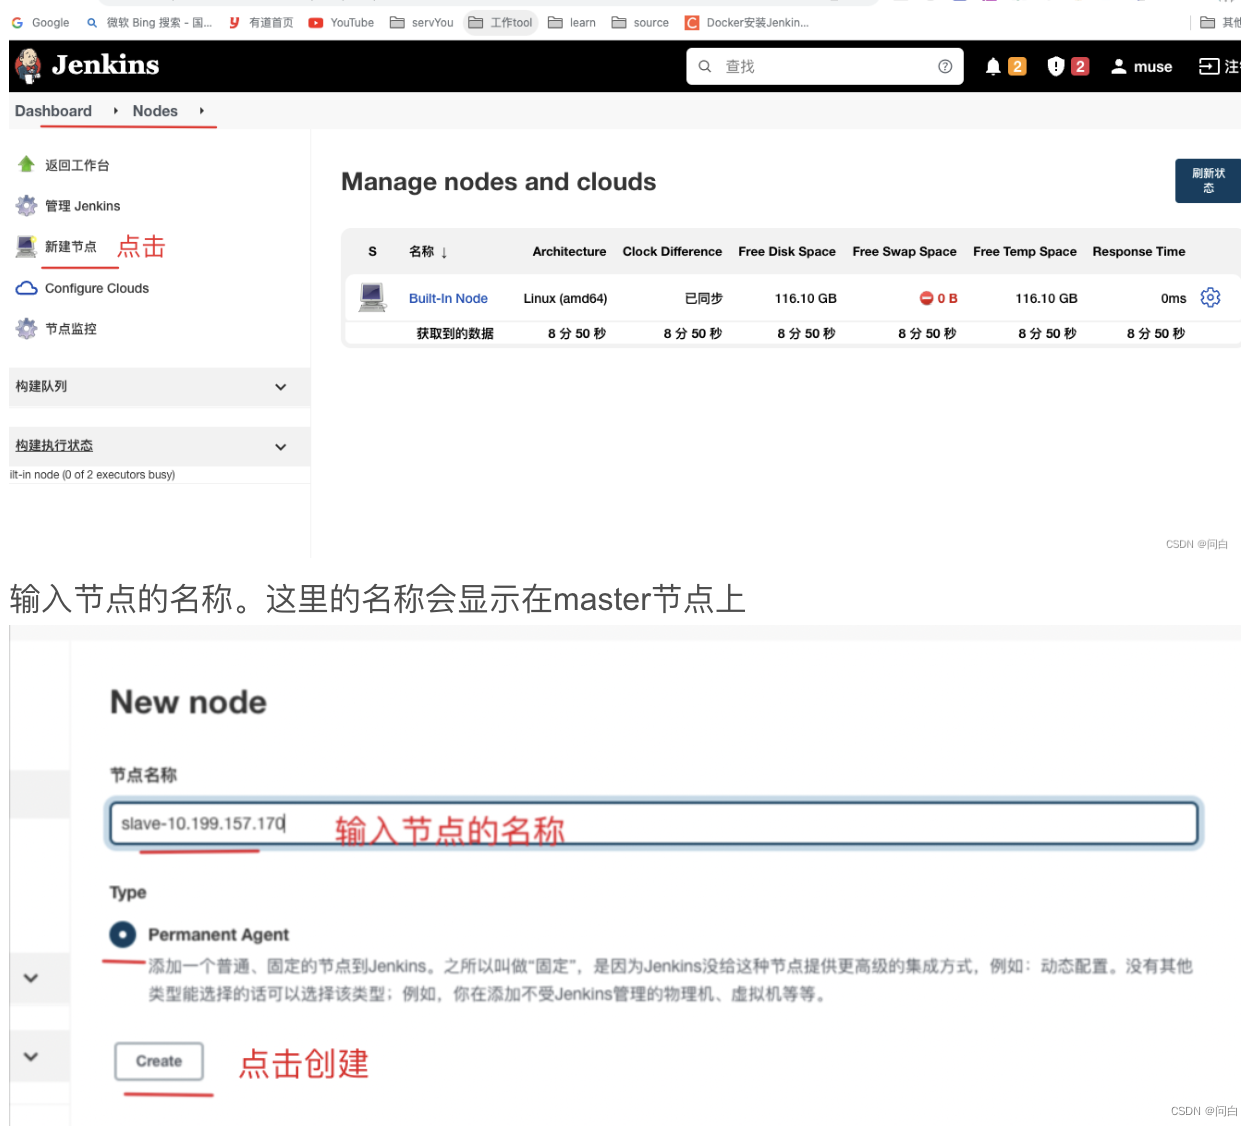This screenshot has width=1252, height=1126.
Task: Click the Create button
Action: (158, 1062)
